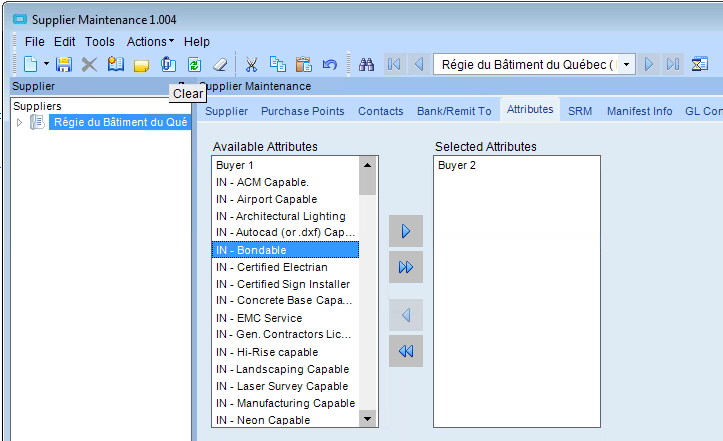This screenshot has width=723, height=441.
Task: Go to last record navigation icon
Action: [673, 64]
